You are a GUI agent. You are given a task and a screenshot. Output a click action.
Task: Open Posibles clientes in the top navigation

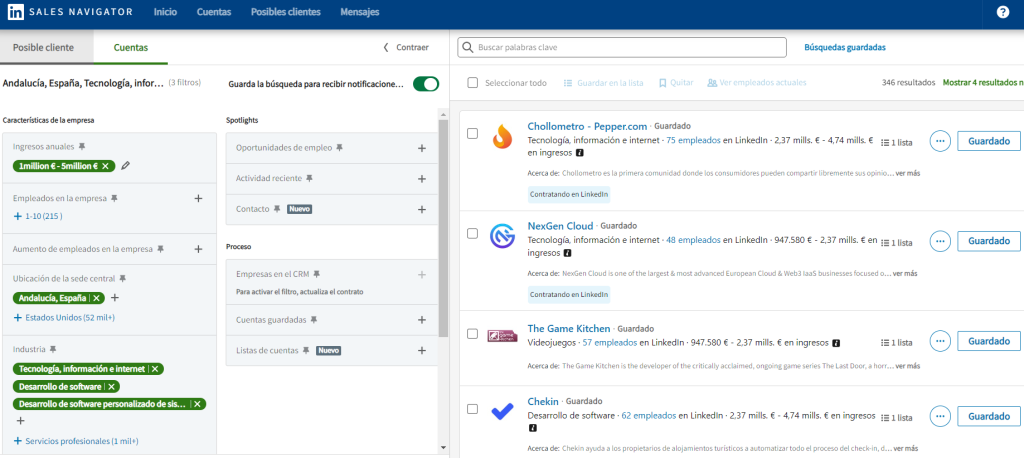285,12
